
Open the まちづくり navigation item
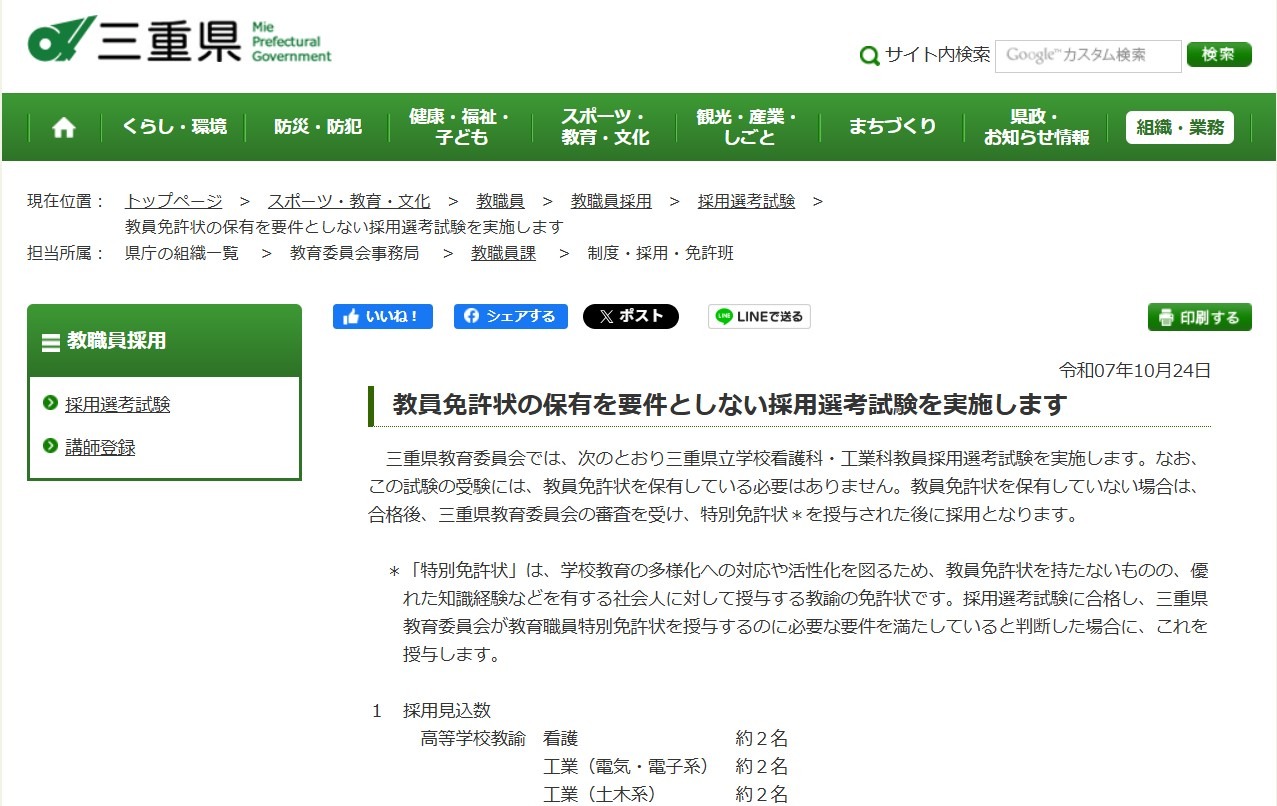pos(891,126)
